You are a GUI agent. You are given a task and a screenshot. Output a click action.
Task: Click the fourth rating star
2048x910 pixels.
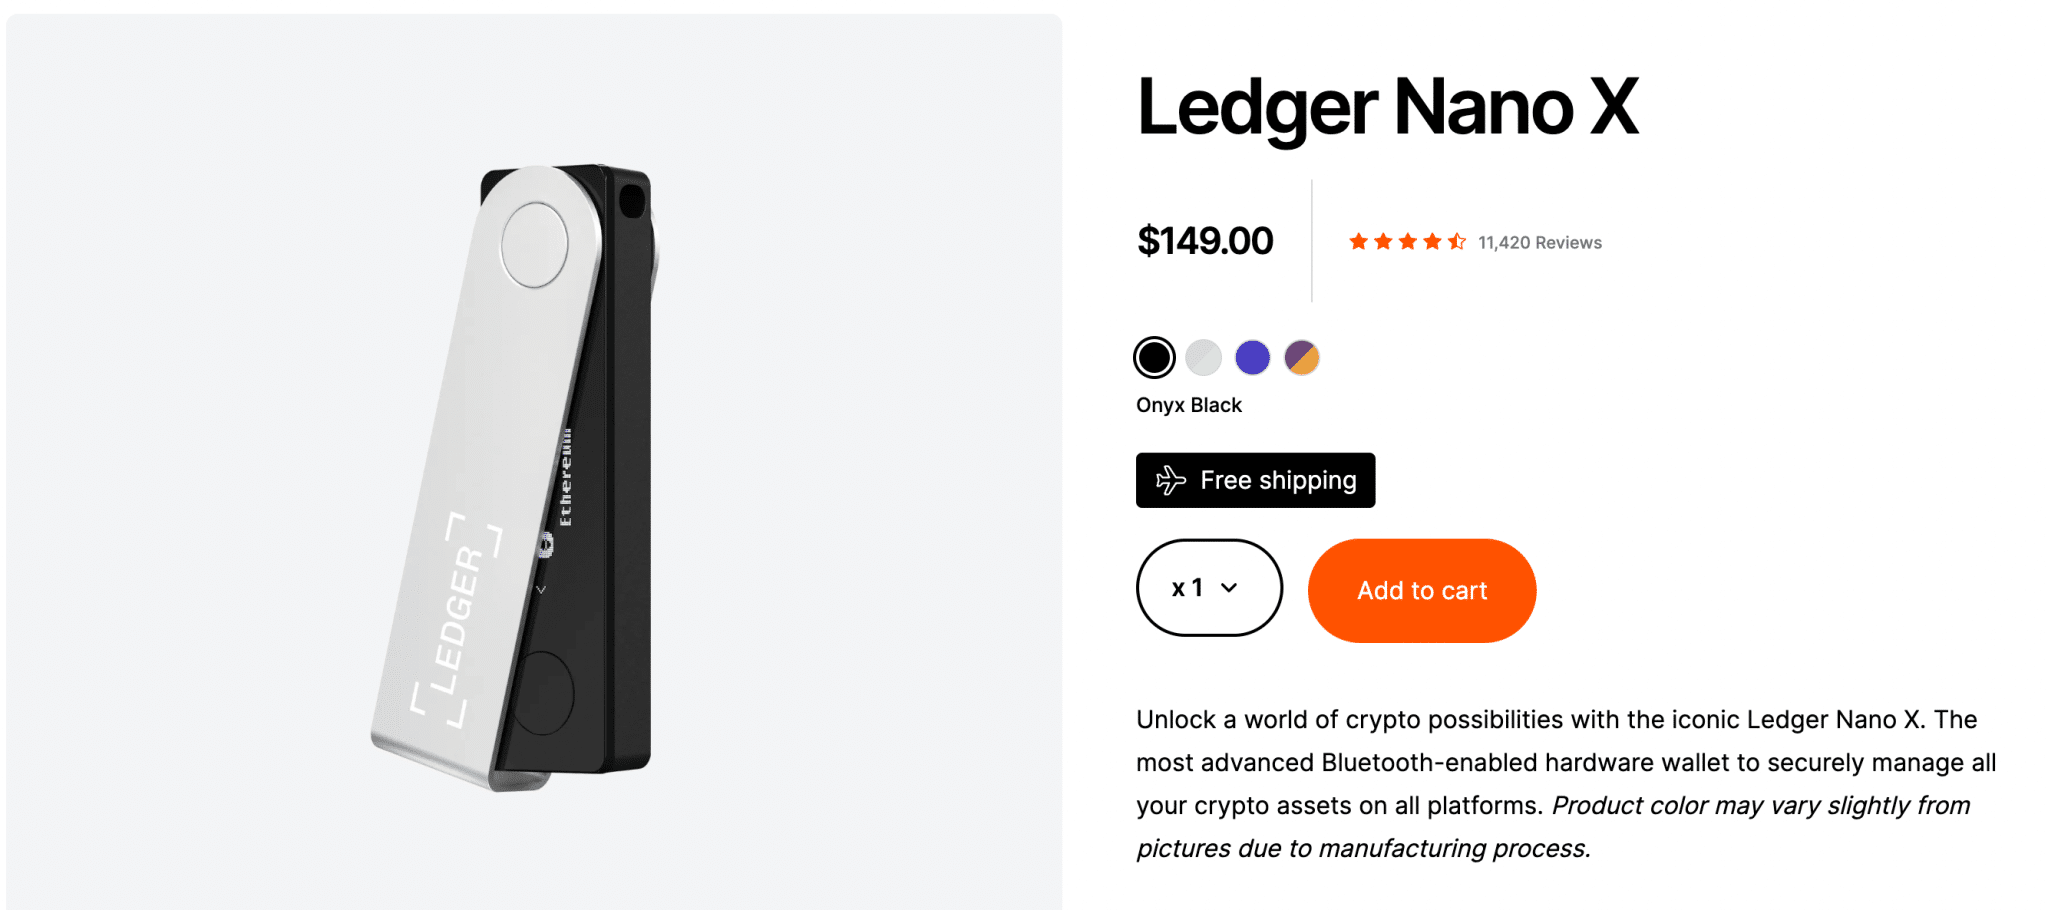click(x=1431, y=241)
